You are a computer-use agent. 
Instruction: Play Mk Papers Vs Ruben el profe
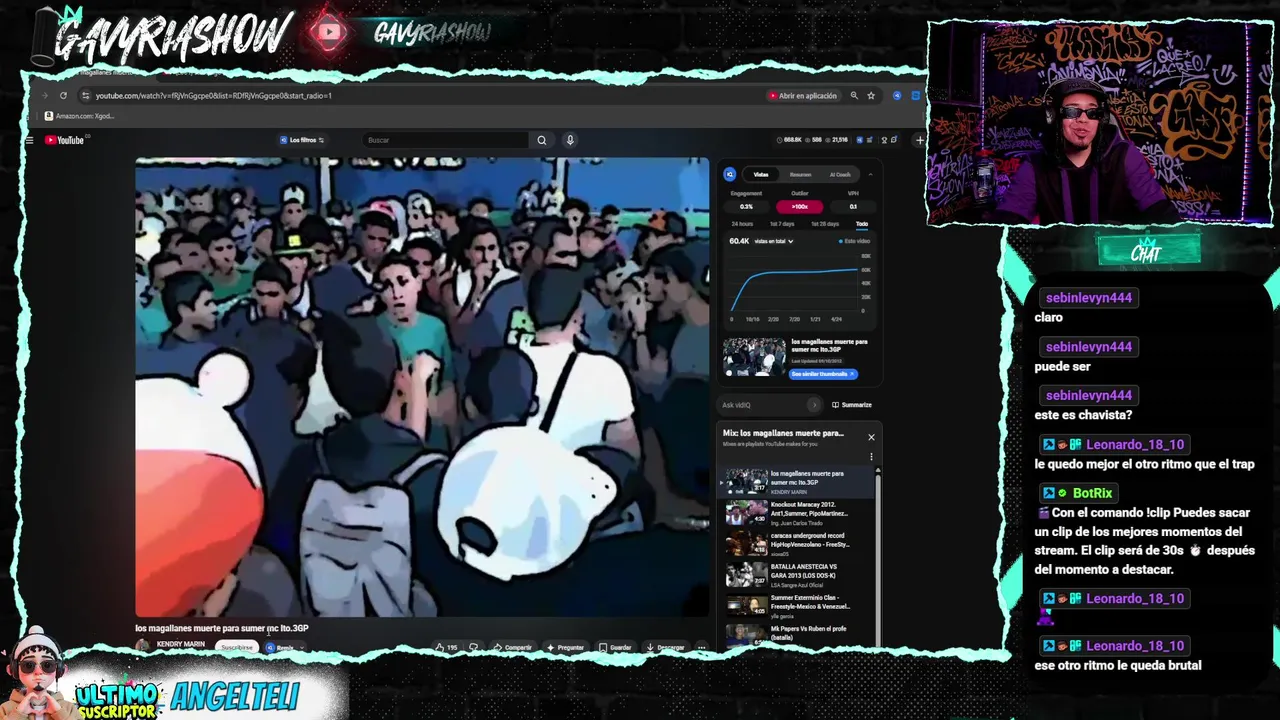coord(797,633)
